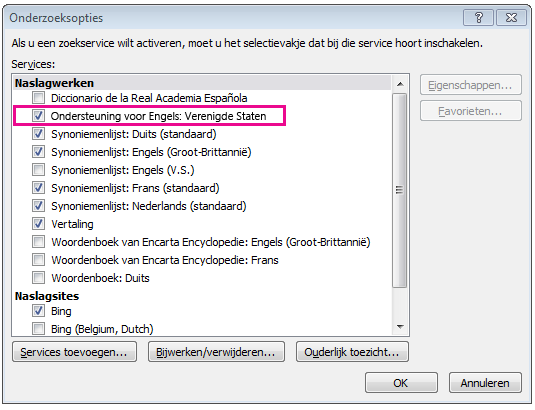Close the Onderzoeksopties dialog
This screenshot has height=410, width=535.
(x=511, y=17)
